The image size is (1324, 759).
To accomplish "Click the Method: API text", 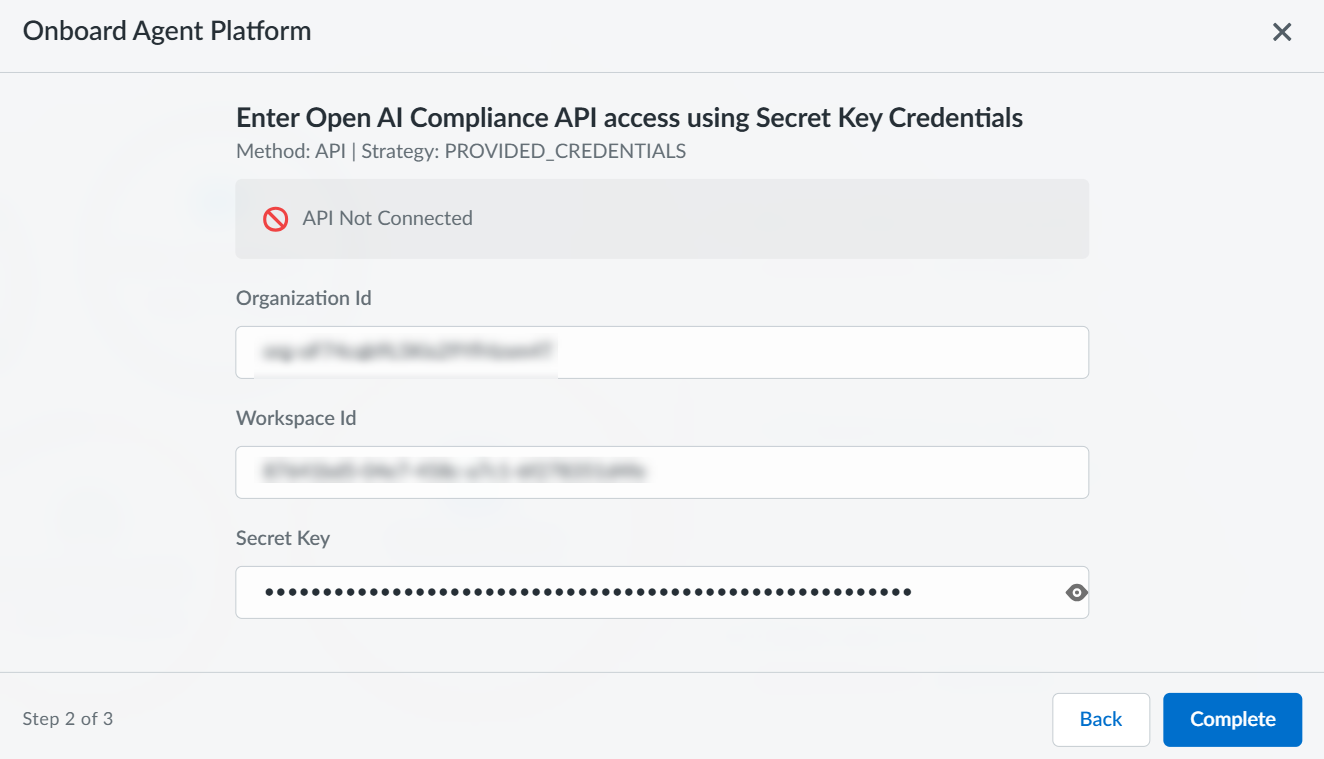I will tap(290, 152).
